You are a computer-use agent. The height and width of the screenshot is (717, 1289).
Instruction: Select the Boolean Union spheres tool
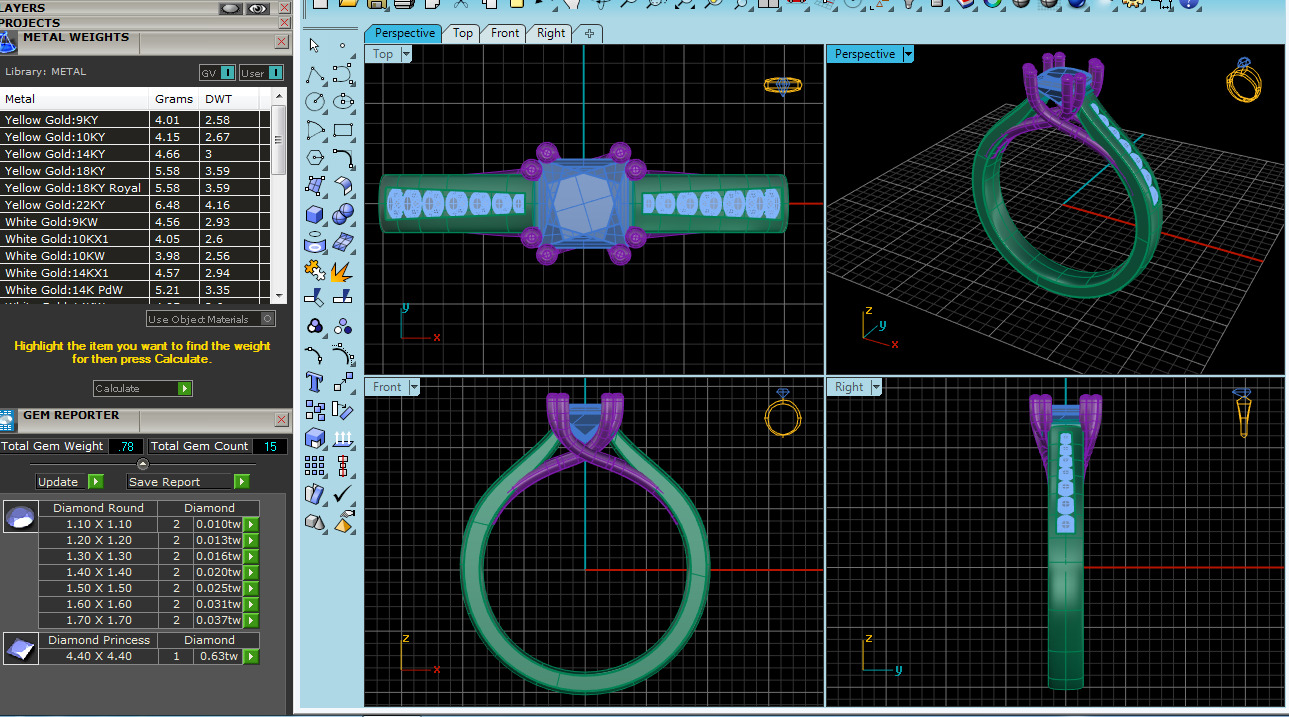pyautogui.click(x=343, y=214)
